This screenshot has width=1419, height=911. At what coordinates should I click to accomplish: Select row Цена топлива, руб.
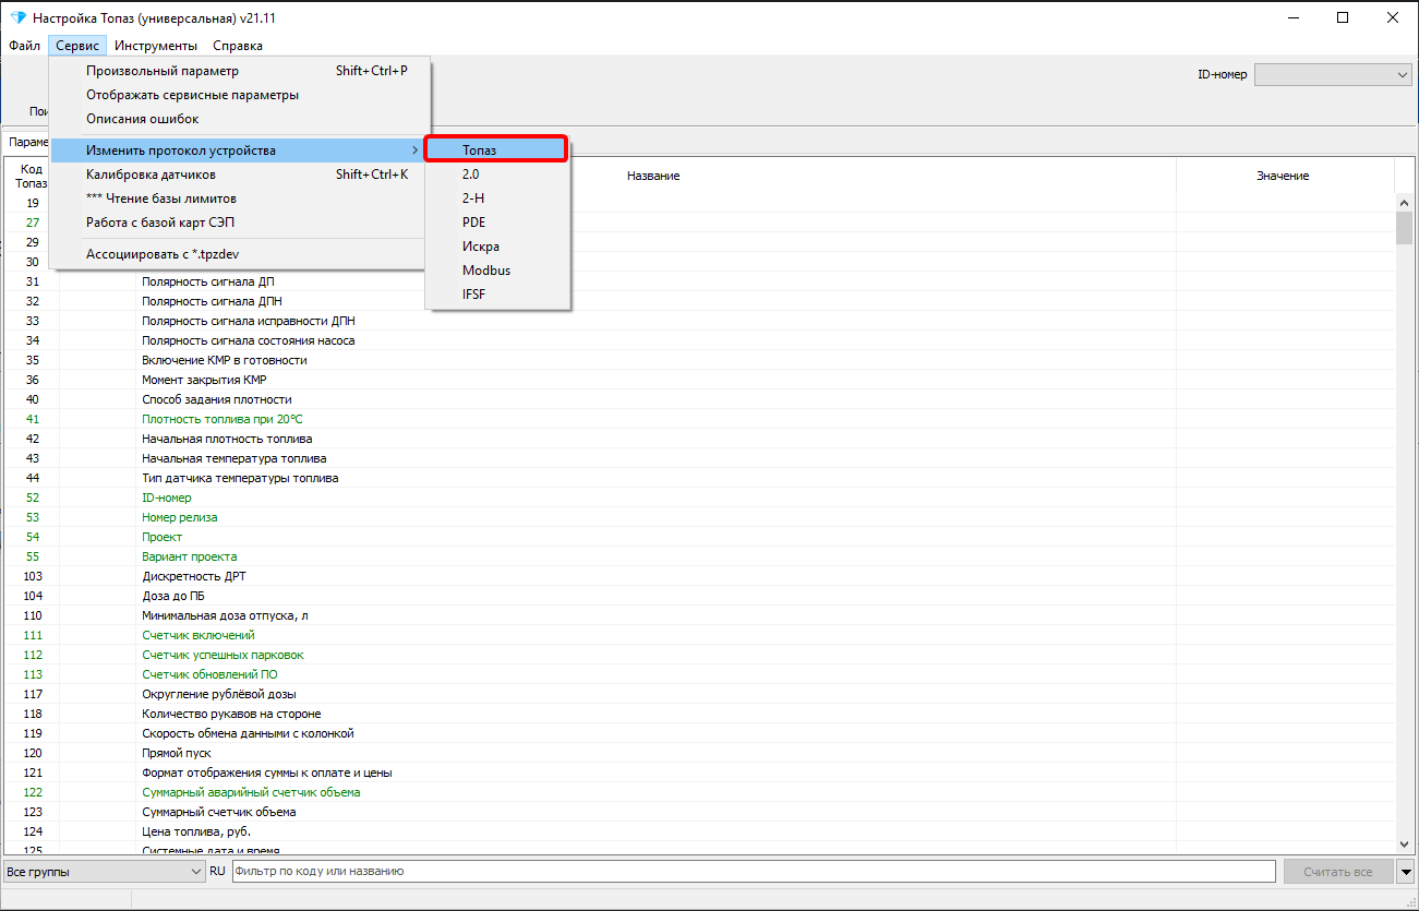700,832
